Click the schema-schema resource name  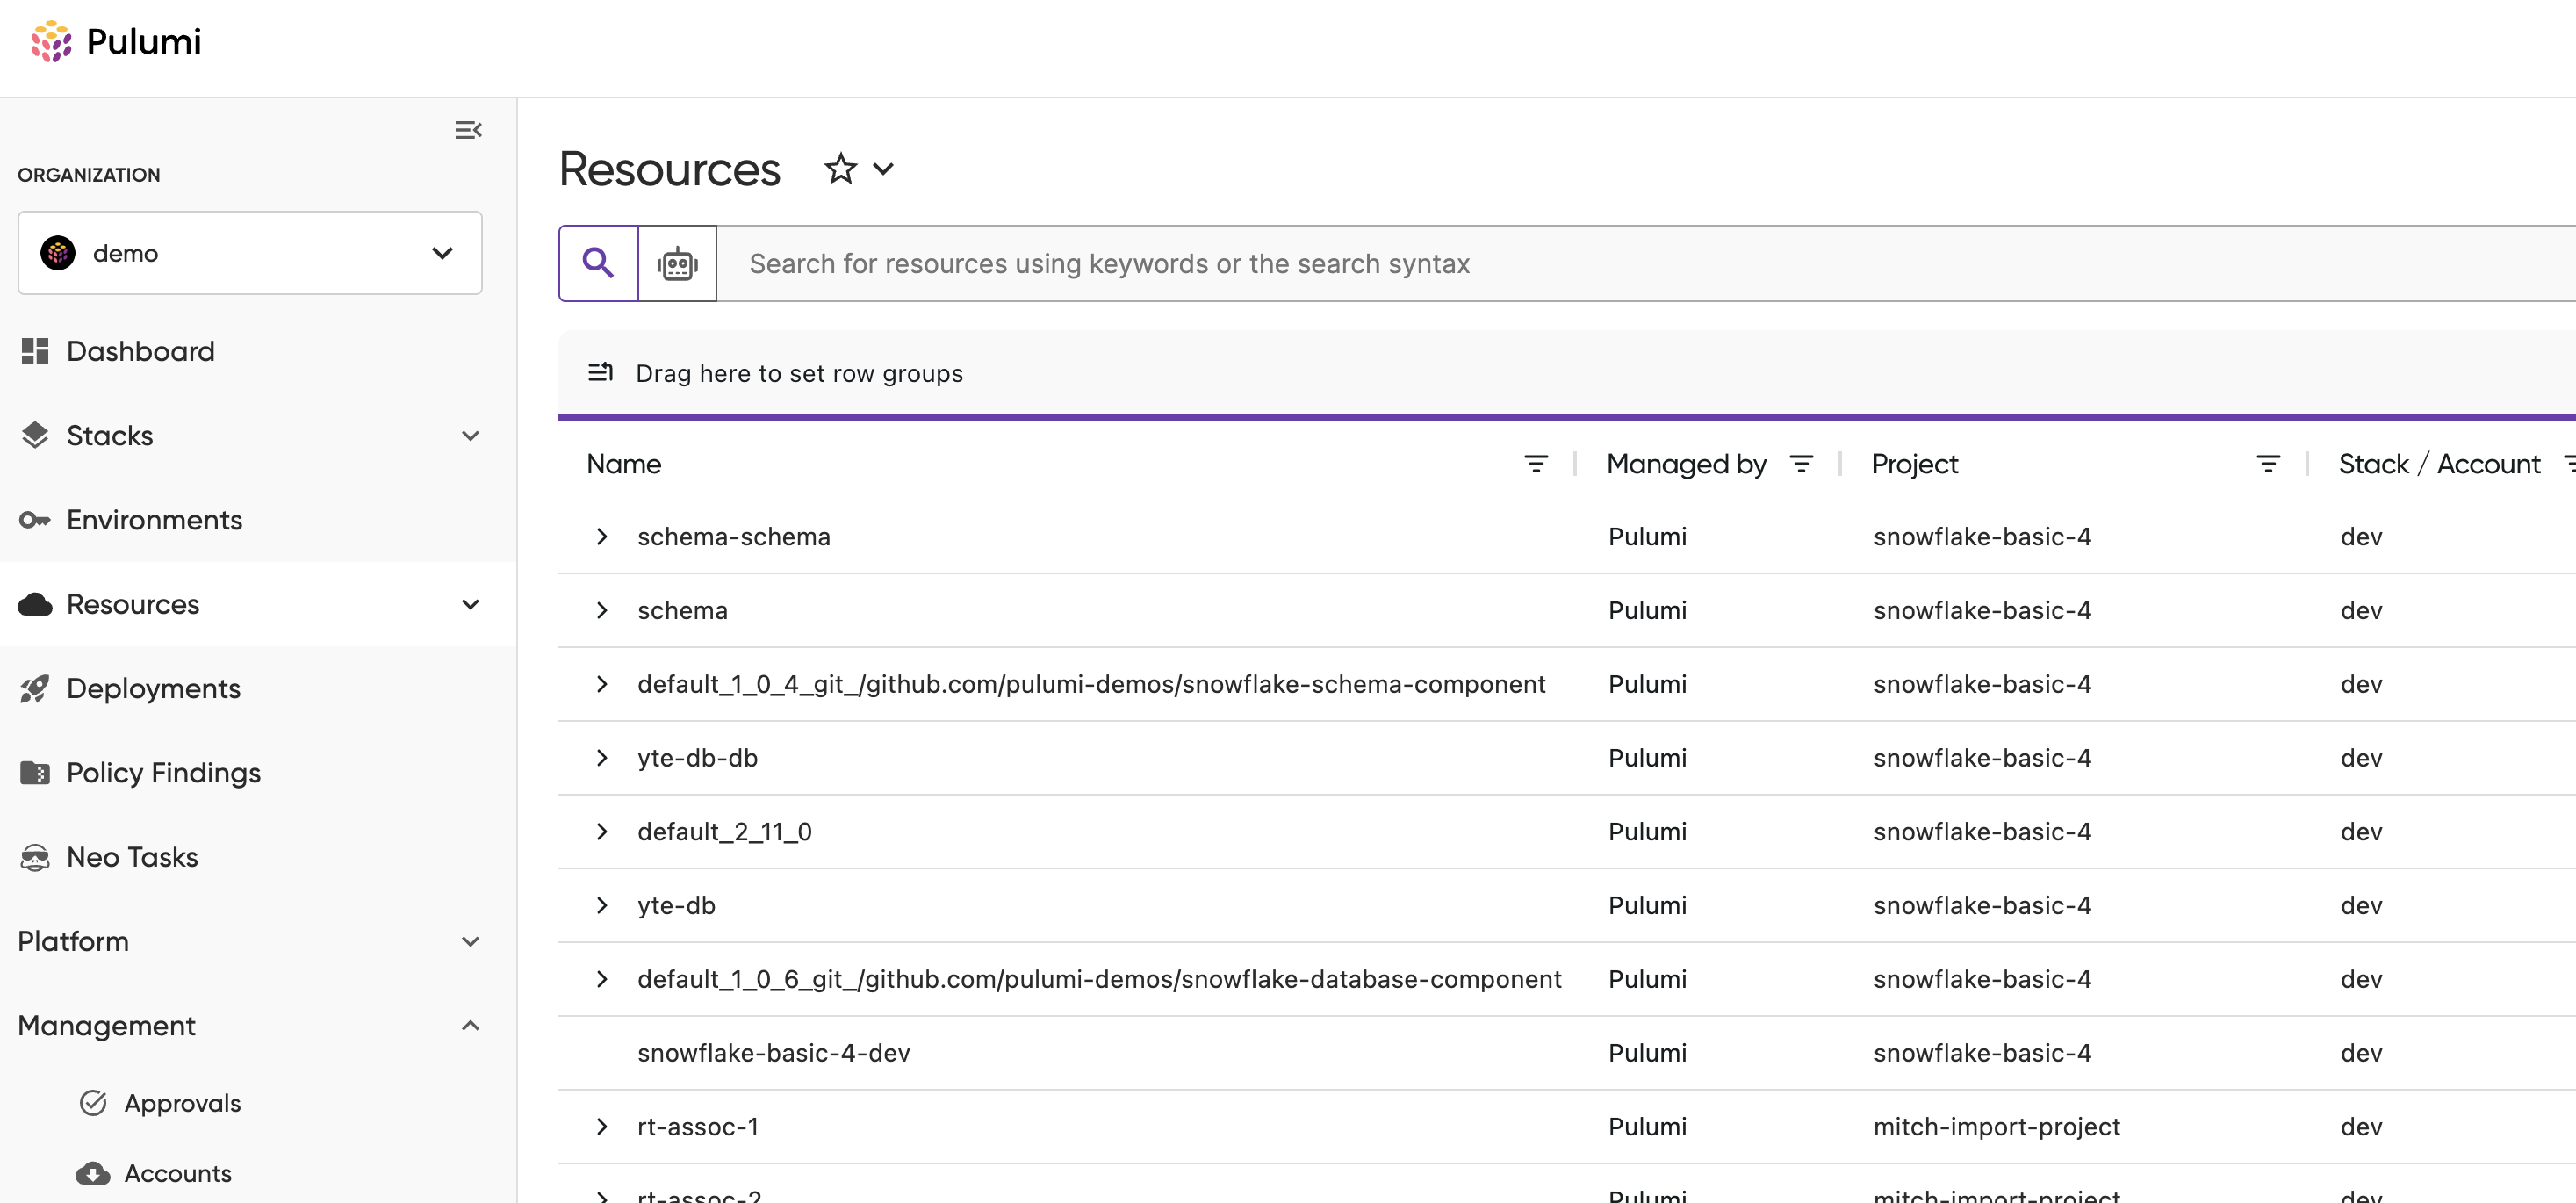(x=734, y=537)
